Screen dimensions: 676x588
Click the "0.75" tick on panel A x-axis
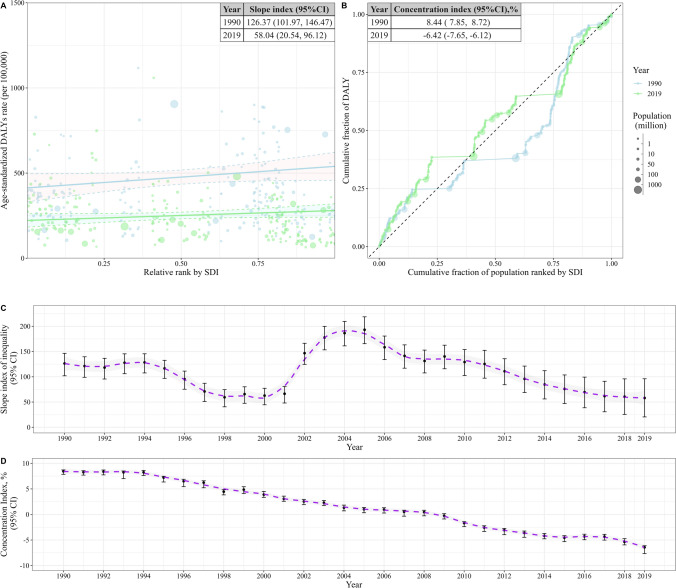click(258, 264)
